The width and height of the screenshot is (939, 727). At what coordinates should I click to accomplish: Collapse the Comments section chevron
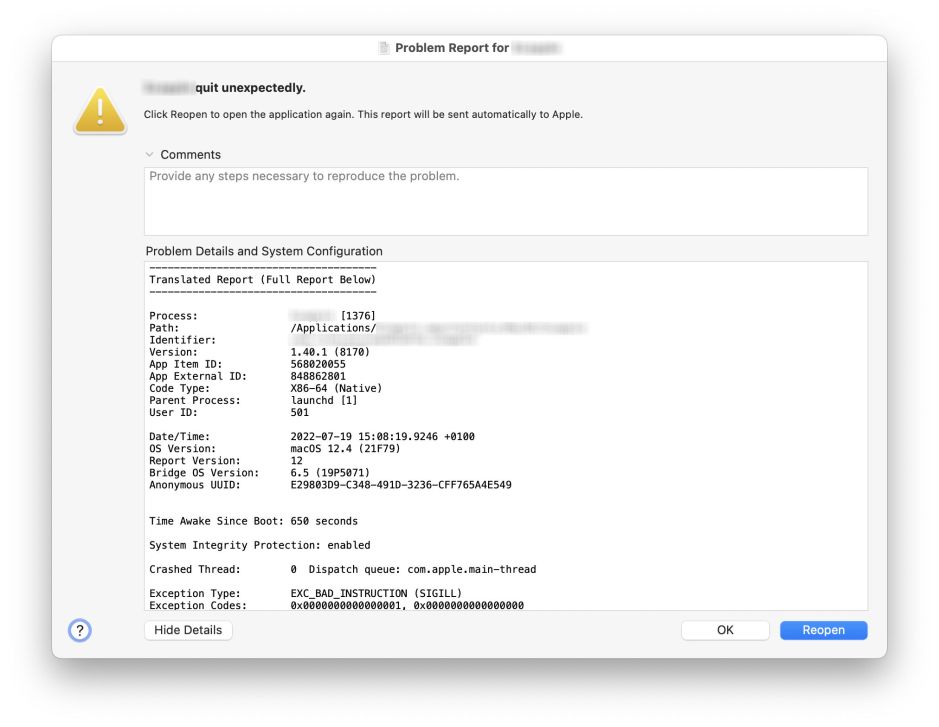tap(150, 155)
